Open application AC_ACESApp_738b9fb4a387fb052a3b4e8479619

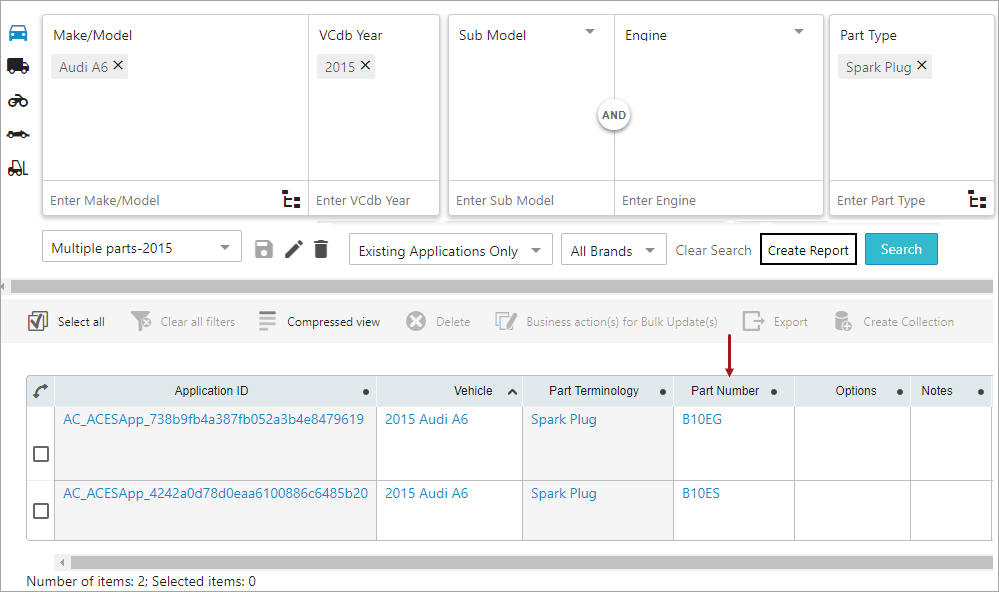pyautogui.click(x=213, y=419)
